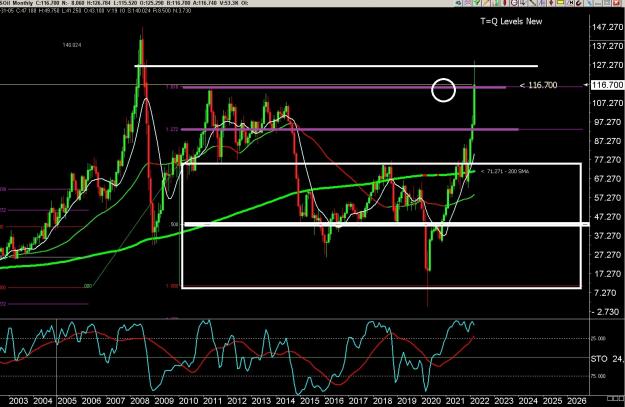Click the 2020 year label on time axis

431,401
